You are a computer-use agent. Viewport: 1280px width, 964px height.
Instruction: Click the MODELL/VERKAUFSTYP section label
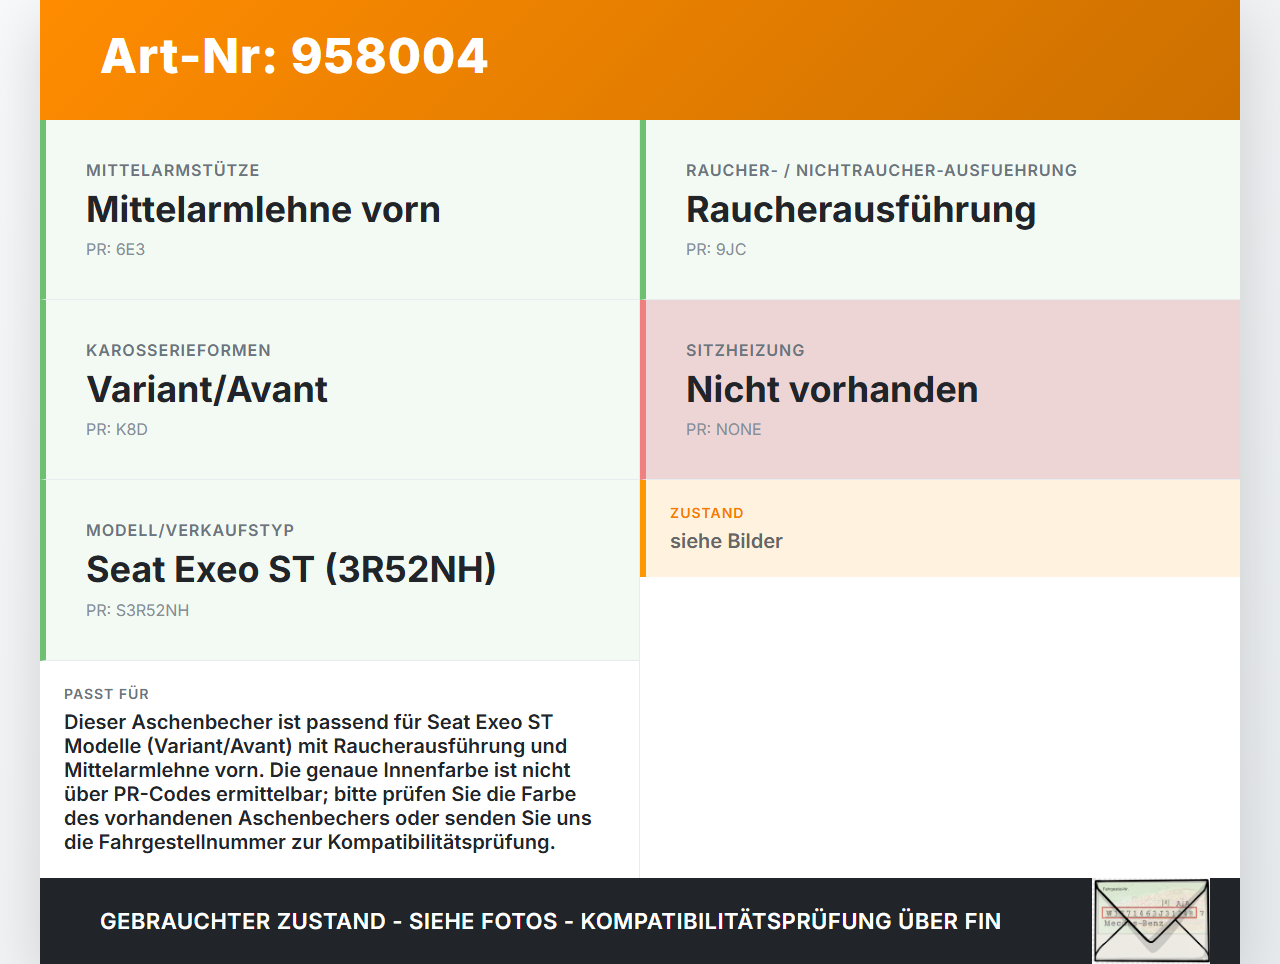[191, 530]
